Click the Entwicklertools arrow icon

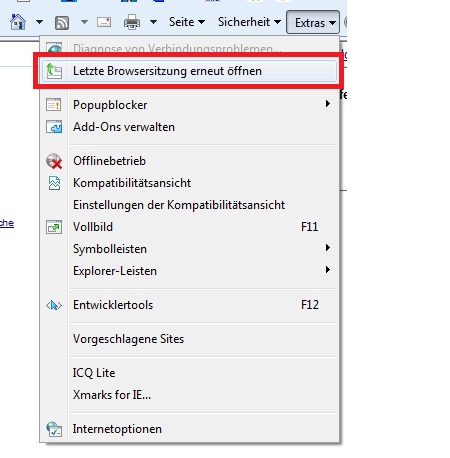[54, 305]
